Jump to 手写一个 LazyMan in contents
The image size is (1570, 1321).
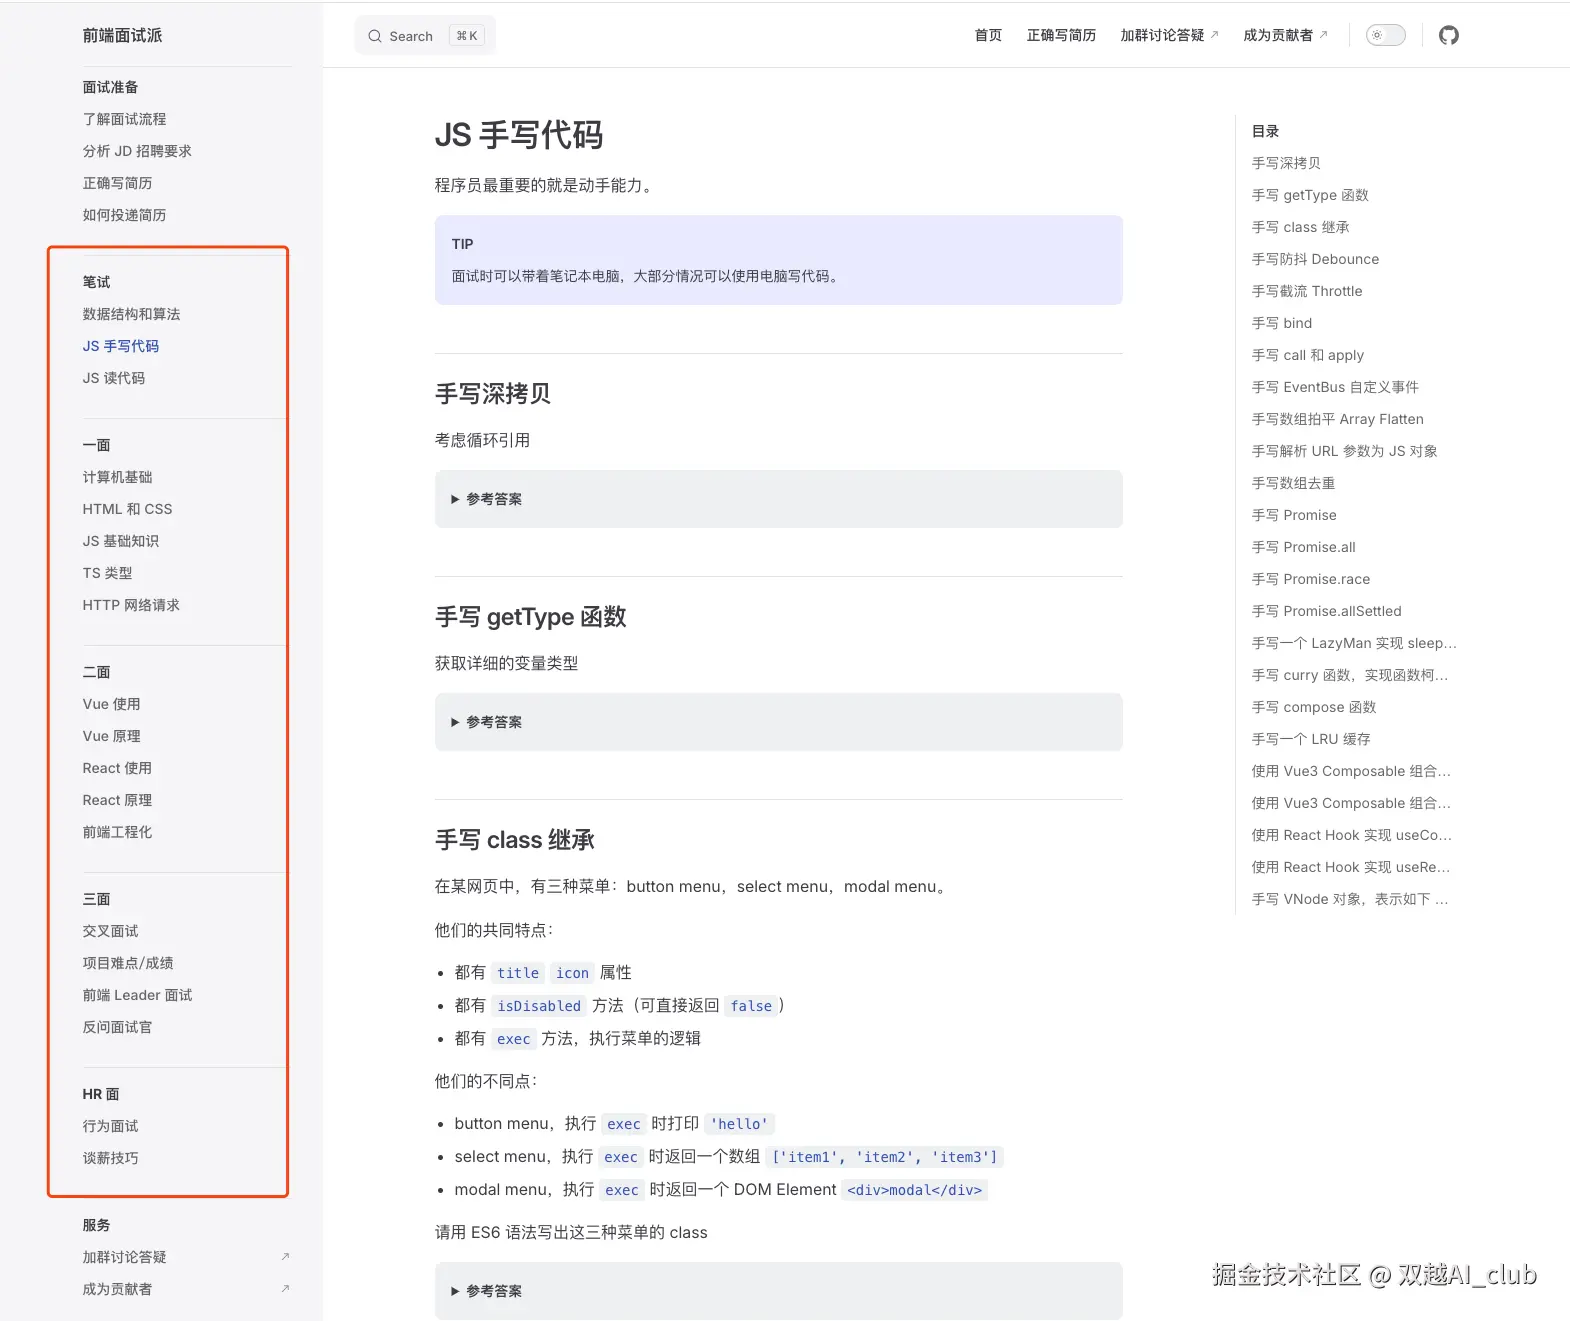coord(1354,643)
